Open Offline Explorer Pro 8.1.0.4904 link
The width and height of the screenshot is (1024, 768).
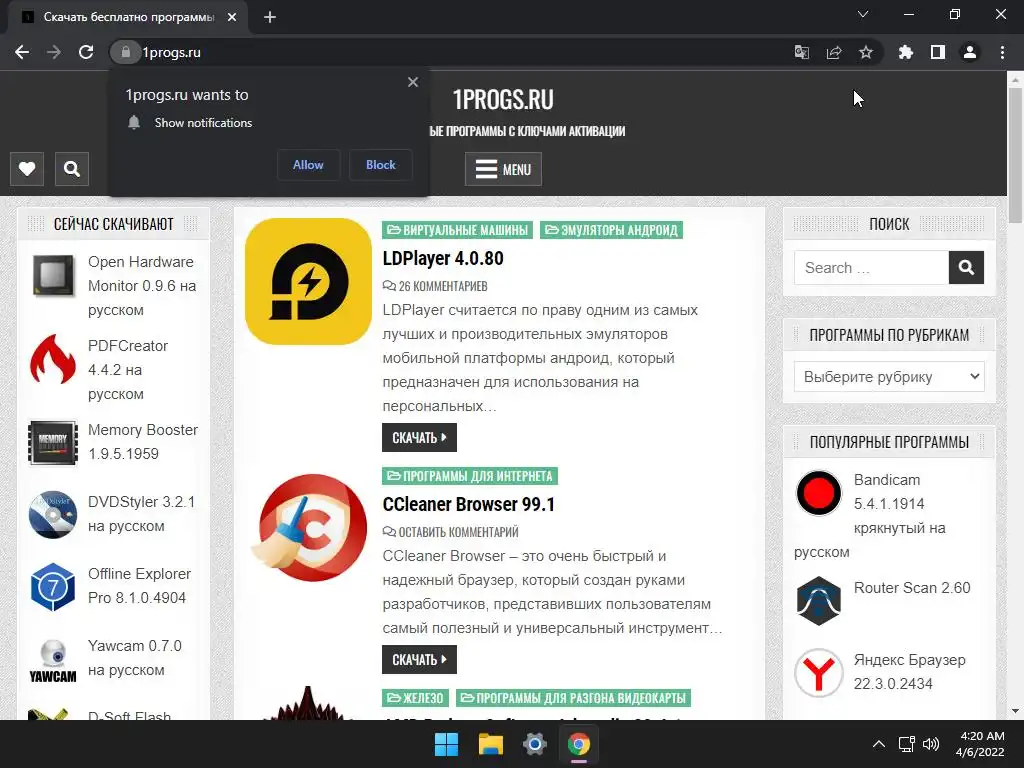coord(139,586)
